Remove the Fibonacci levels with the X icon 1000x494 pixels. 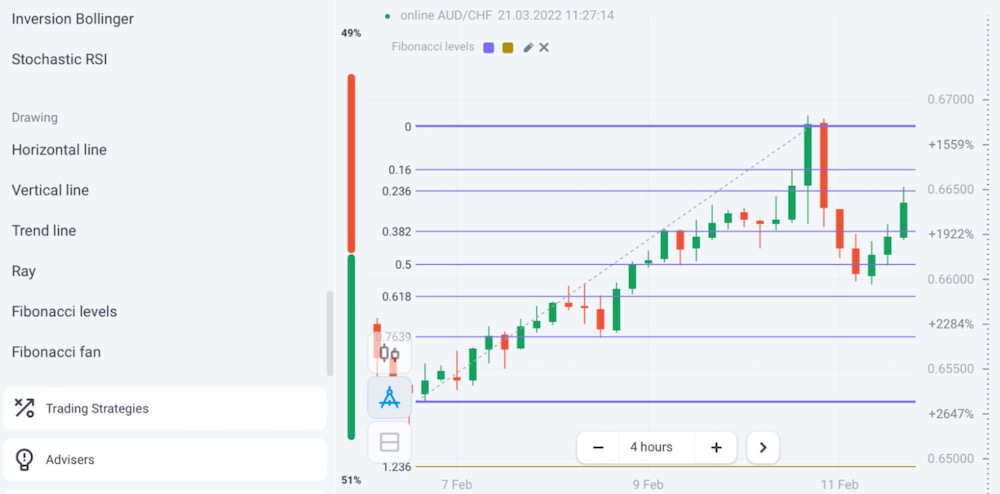[x=544, y=47]
